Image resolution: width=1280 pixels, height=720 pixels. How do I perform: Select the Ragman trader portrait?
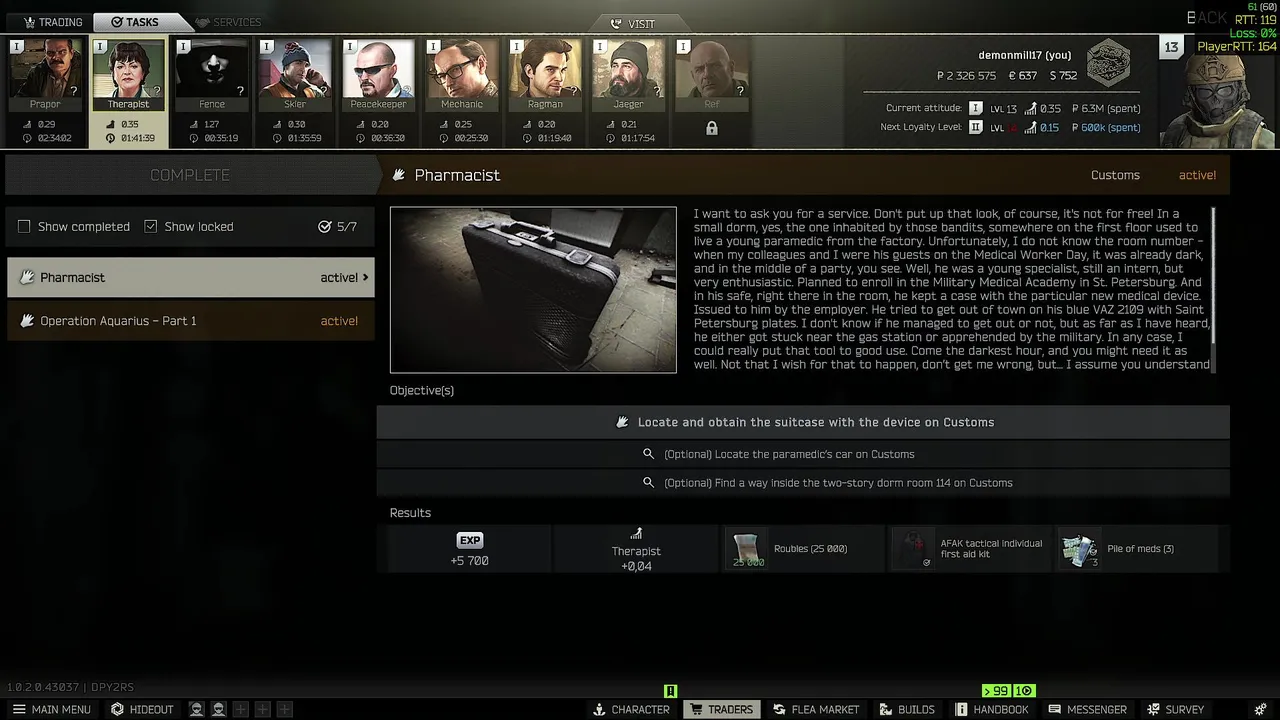[x=545, y=74]
